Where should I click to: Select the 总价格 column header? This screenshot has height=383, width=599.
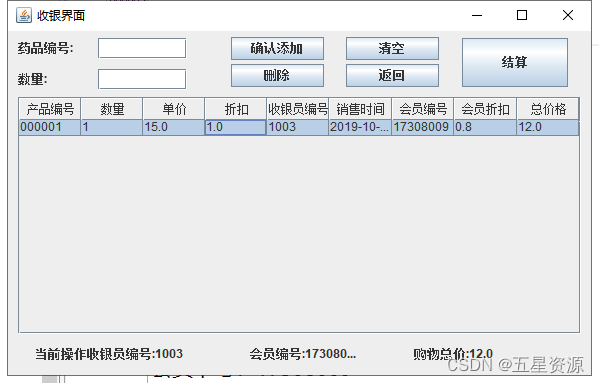(548, 109)
